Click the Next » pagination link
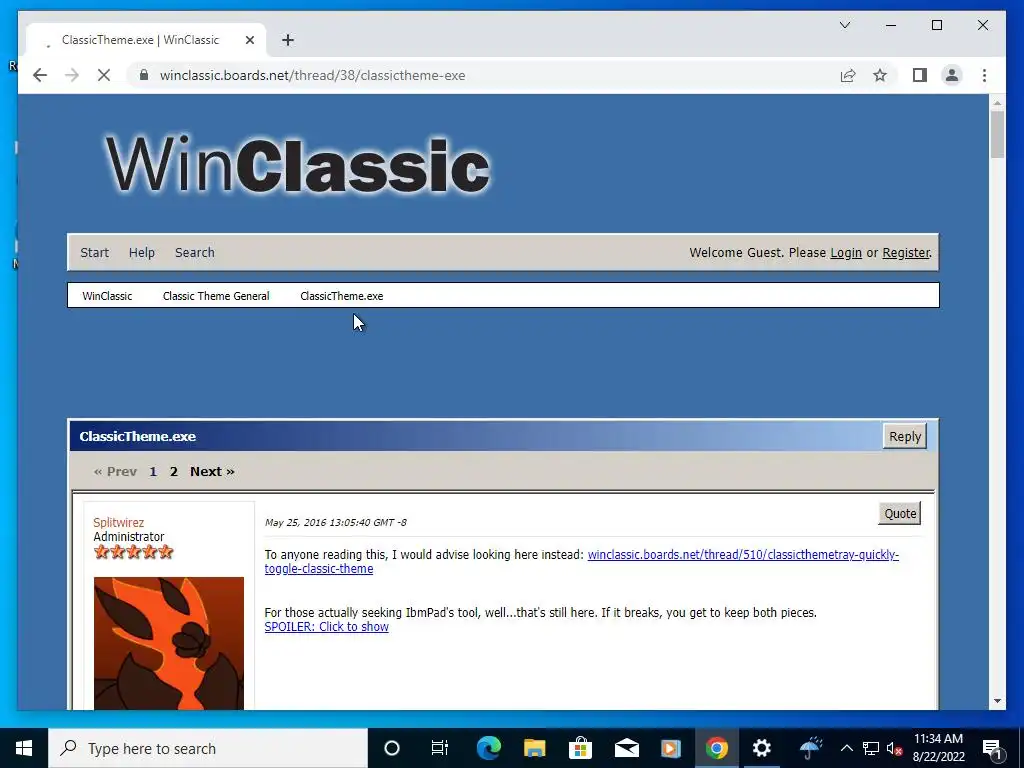The image size is (1024, 768). click(212, 472)
